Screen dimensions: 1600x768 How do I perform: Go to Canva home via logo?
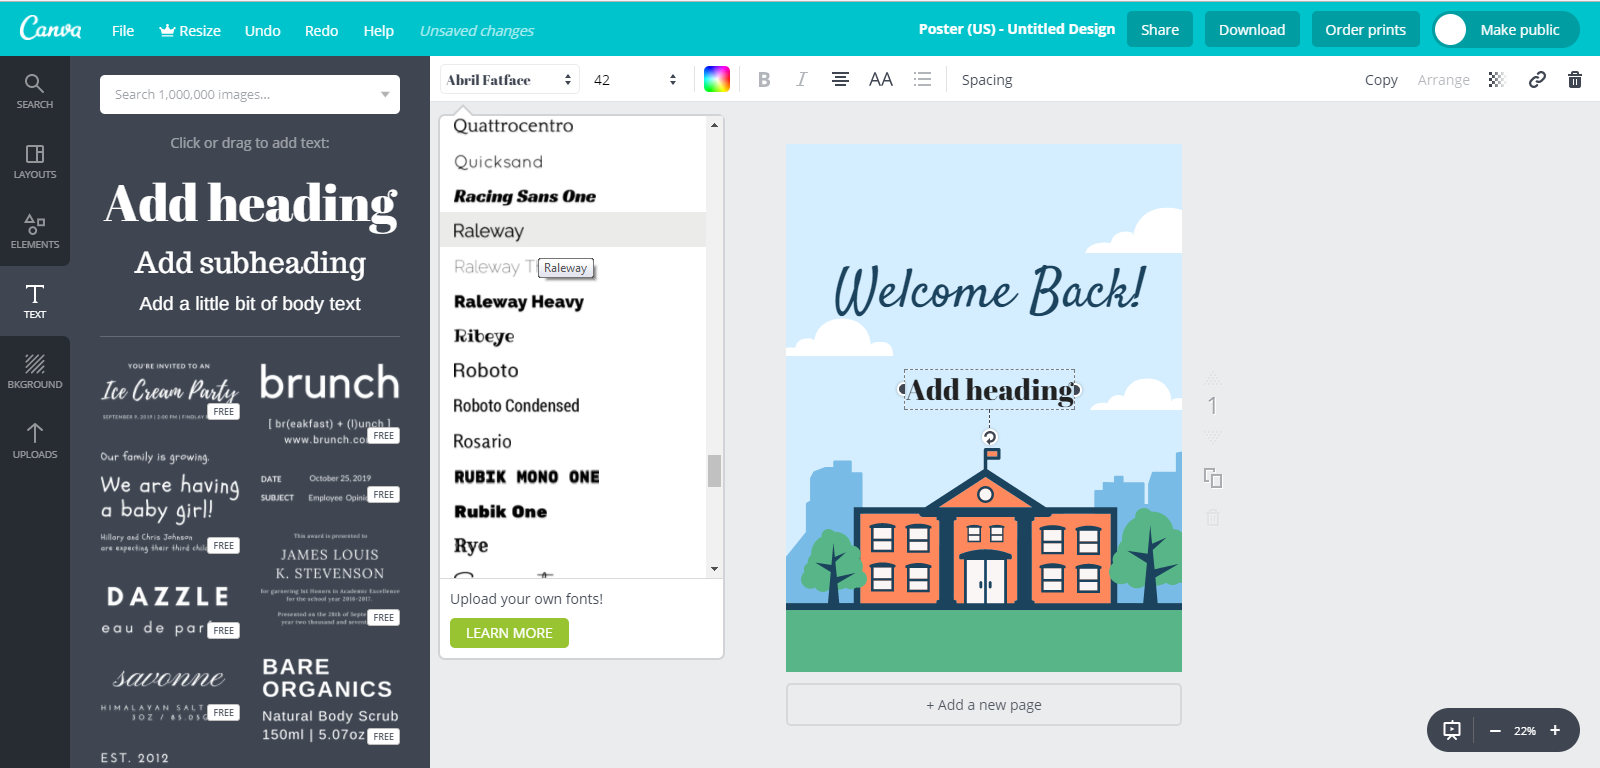(x=50, y=28)
